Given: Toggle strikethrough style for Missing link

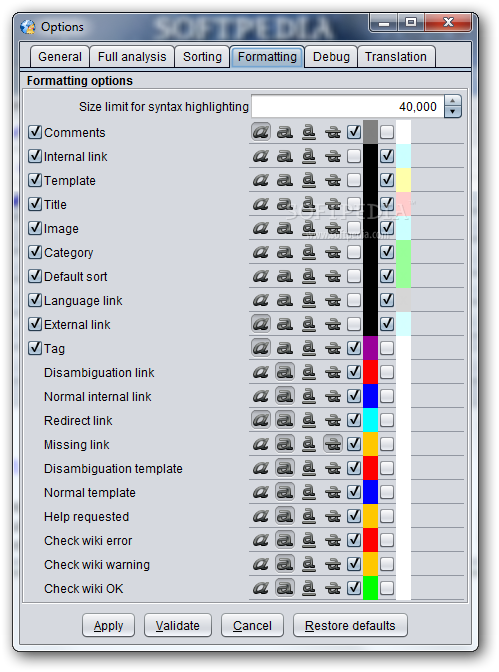Looking at the screenshot, I should pos(333,444).
